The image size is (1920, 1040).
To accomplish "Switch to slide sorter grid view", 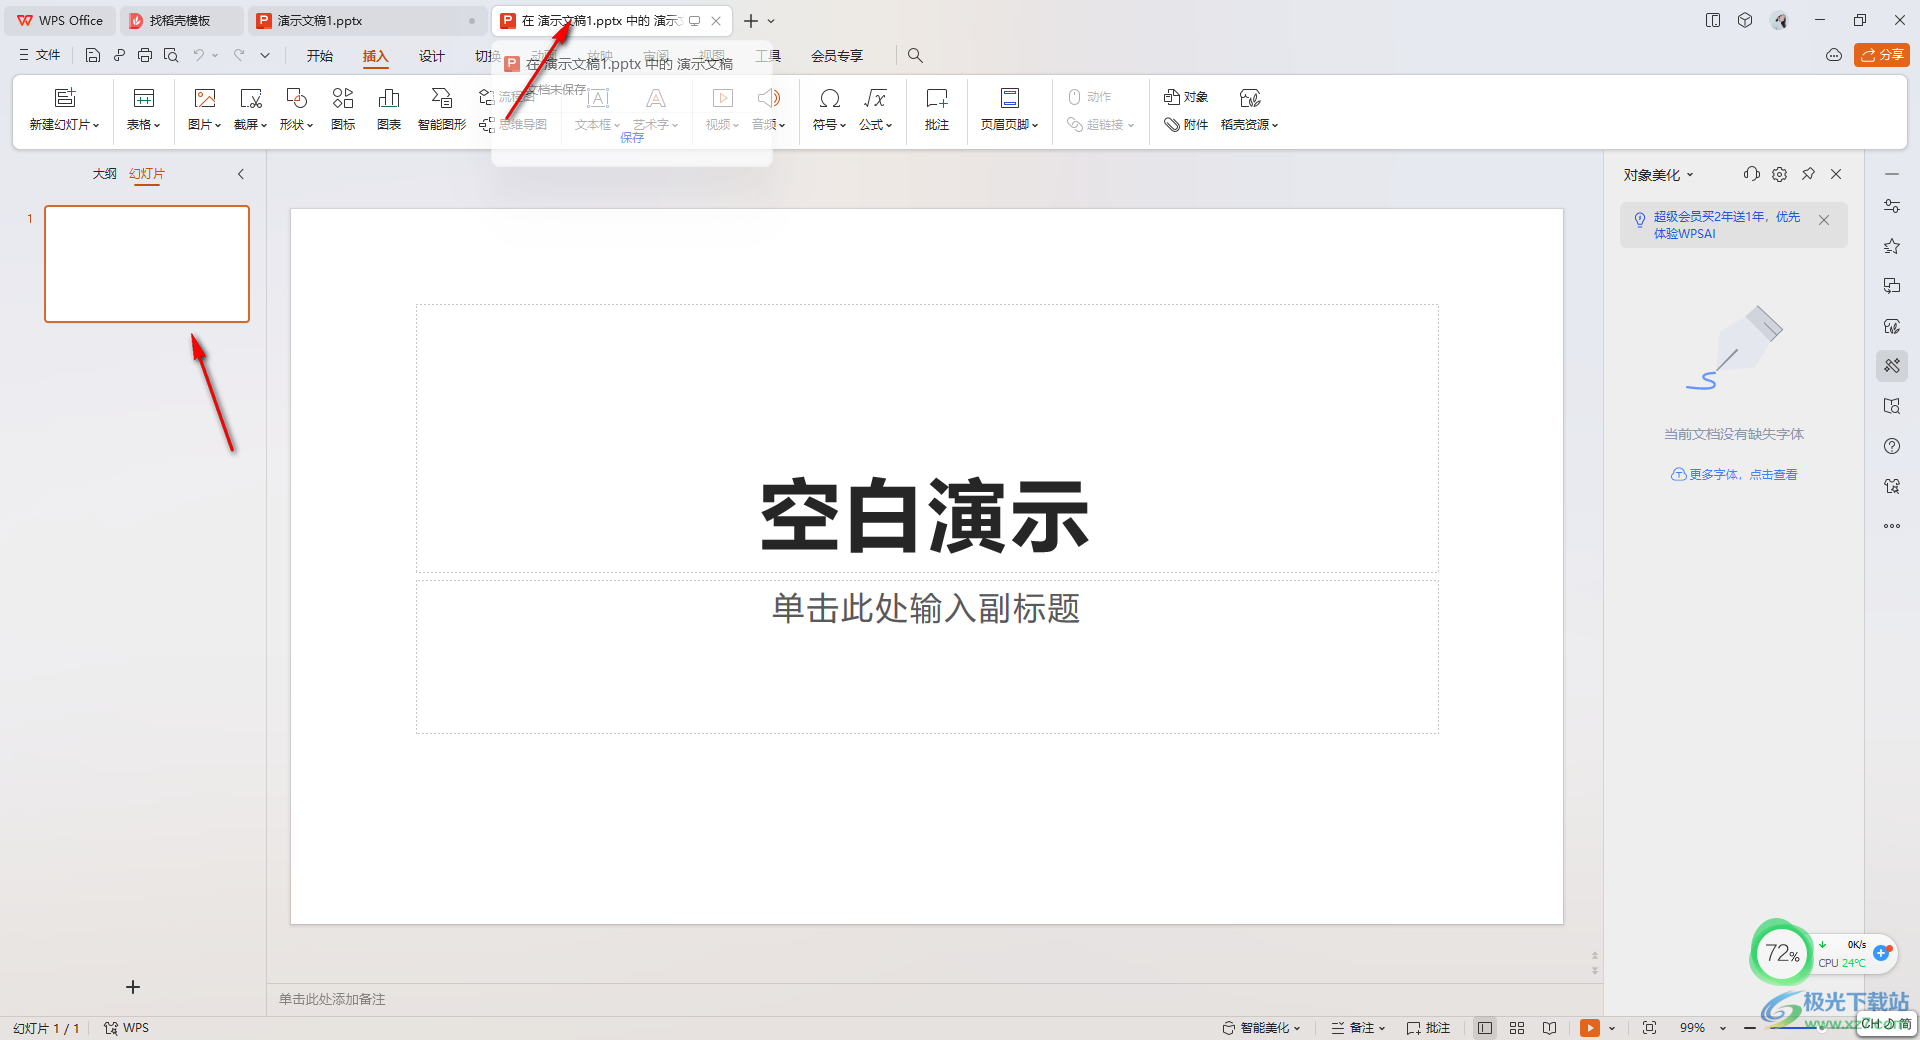I will (1517, 1028).
